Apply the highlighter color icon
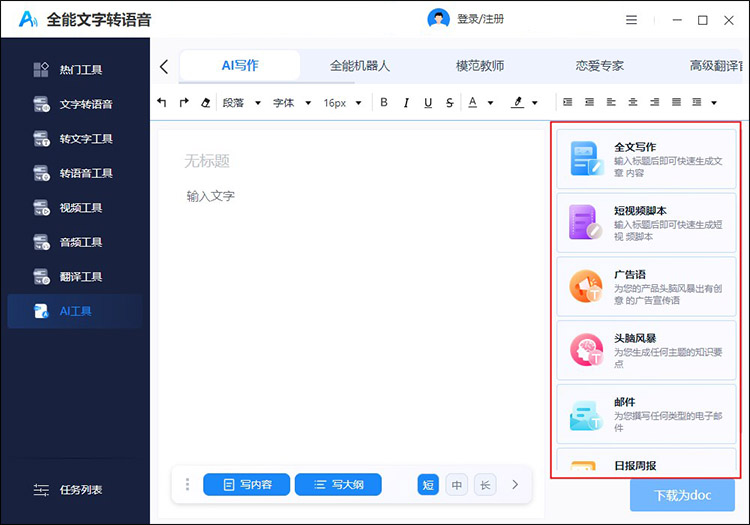Image resolution: width=750 pixels, height=525 pixels. (x=517, y=102)
